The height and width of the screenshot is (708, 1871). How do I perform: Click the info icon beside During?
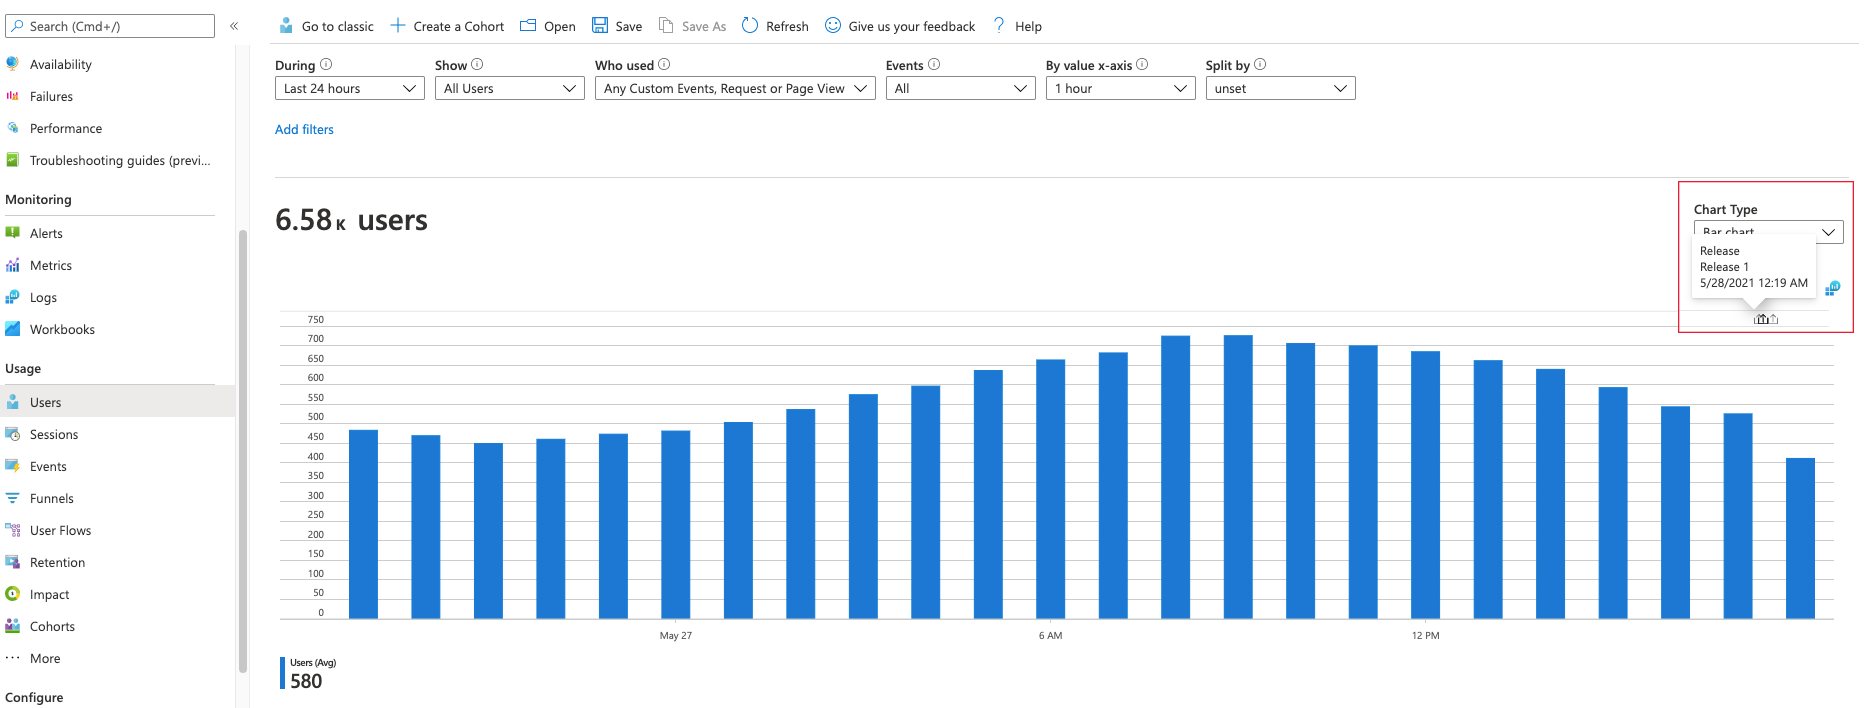[326, 64]
